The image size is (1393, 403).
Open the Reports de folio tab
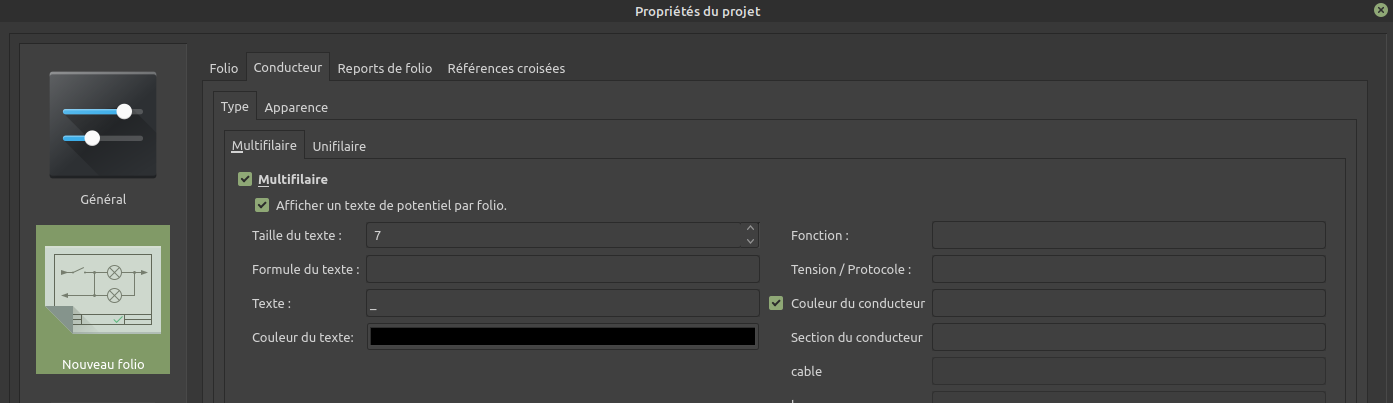click(x=385, y=69)
